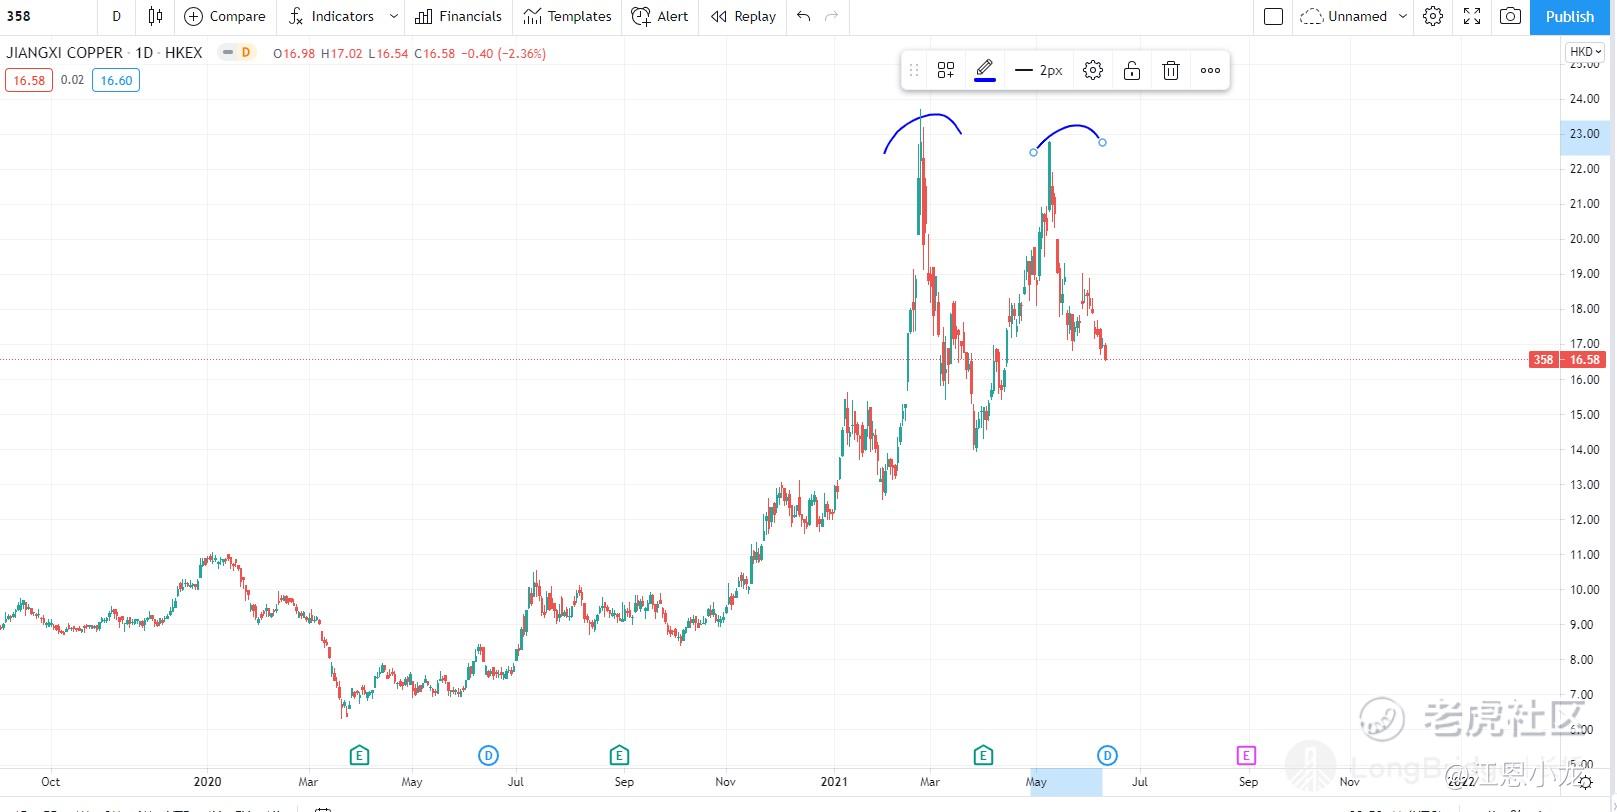The image size is (1617, 812).
Task: Open the price axis settings gear
Action: point(1585,783)
